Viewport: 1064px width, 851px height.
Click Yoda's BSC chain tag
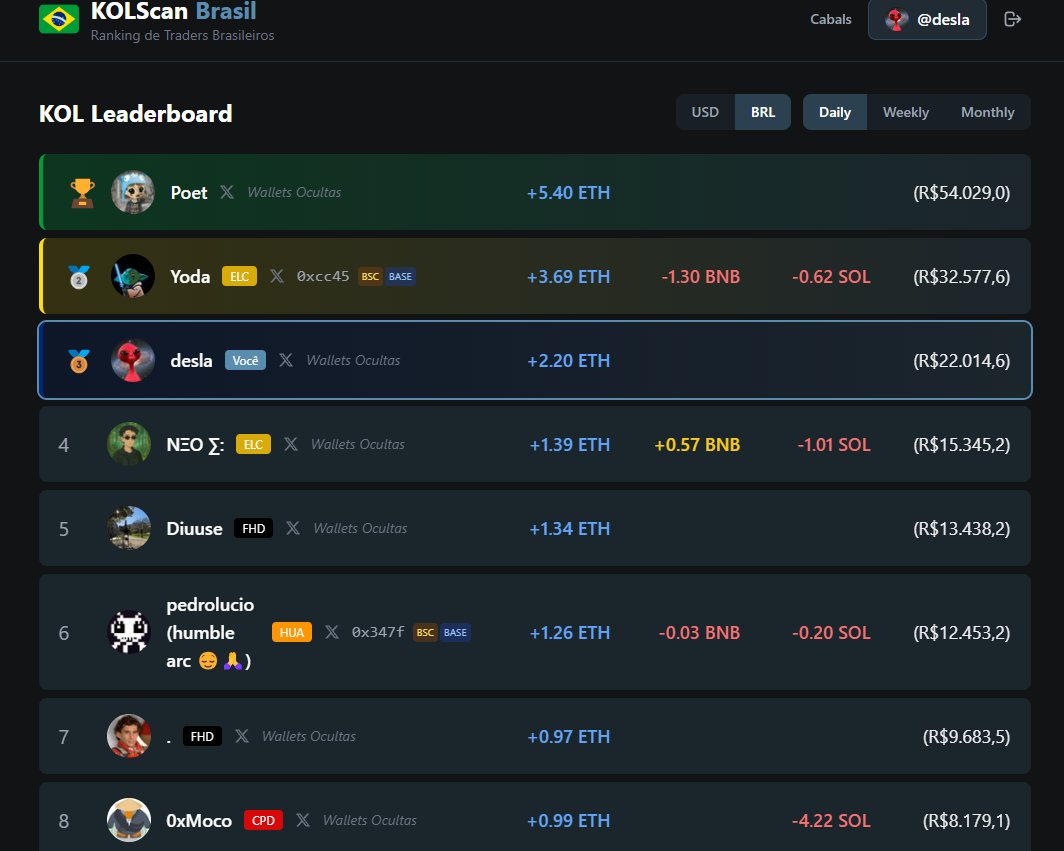click(370, 276)
